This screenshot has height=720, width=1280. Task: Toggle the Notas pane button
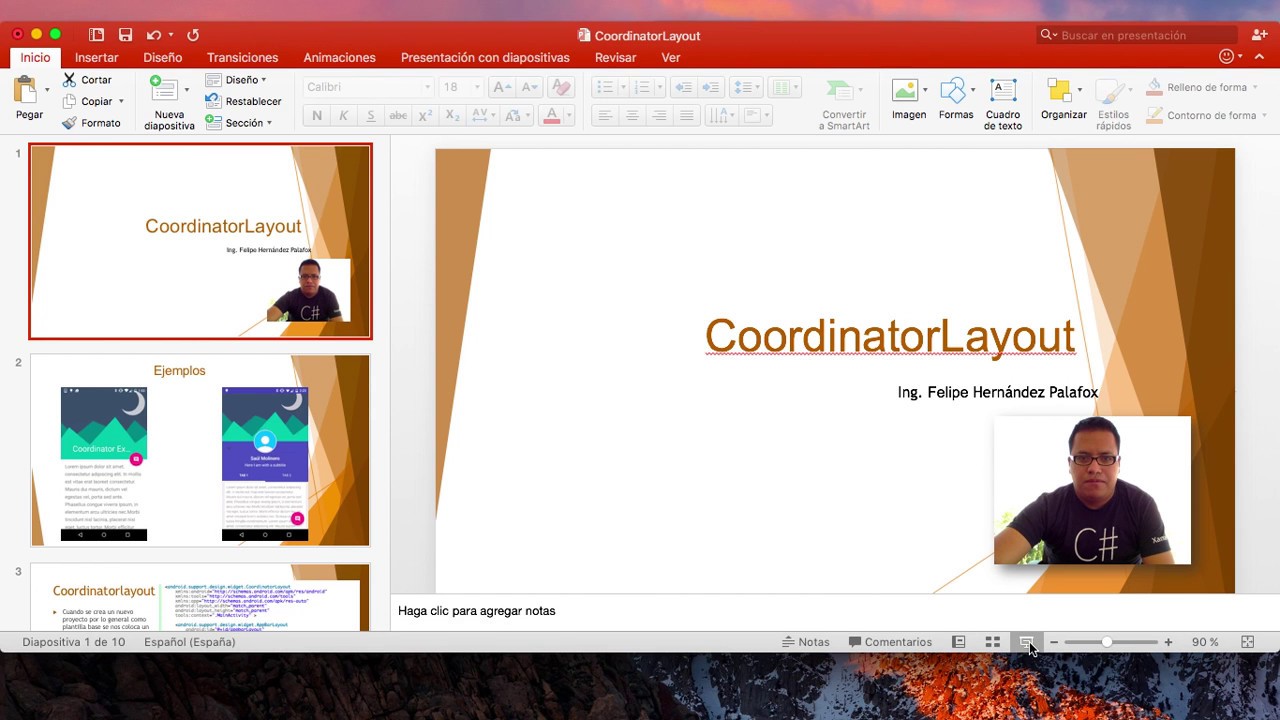point(806,642)
